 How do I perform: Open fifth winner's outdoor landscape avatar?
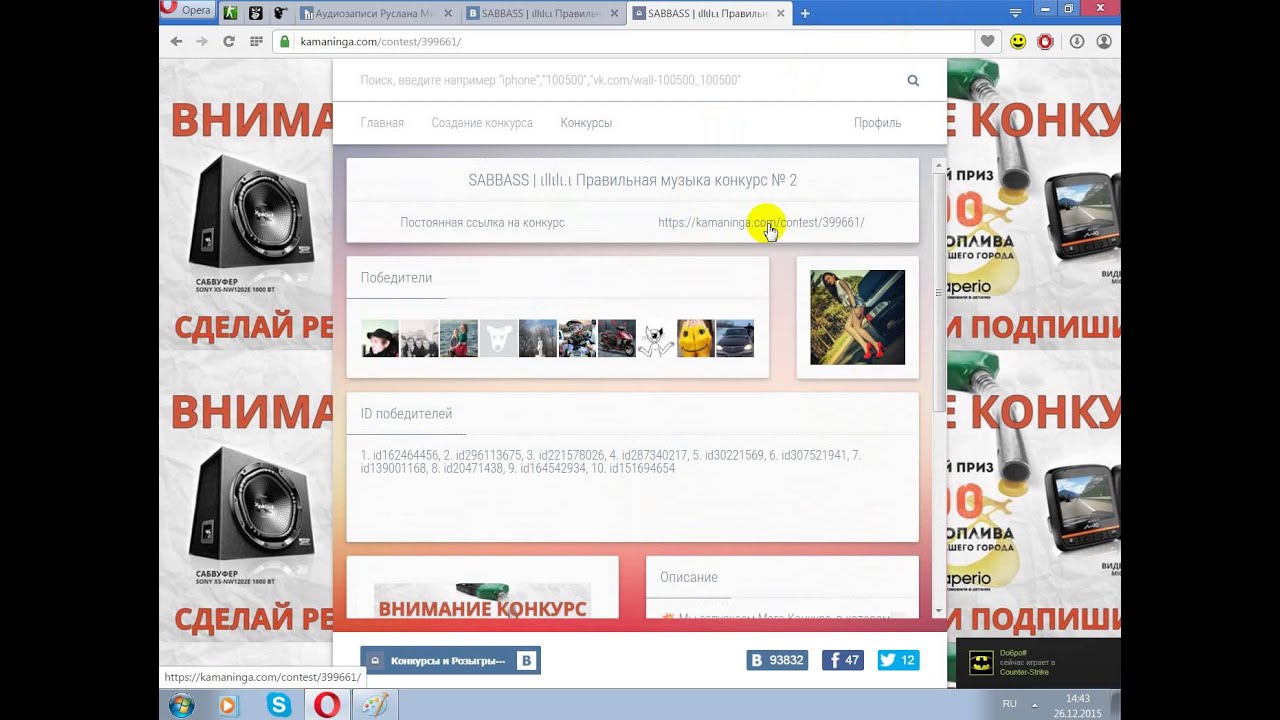pos(538,338)
